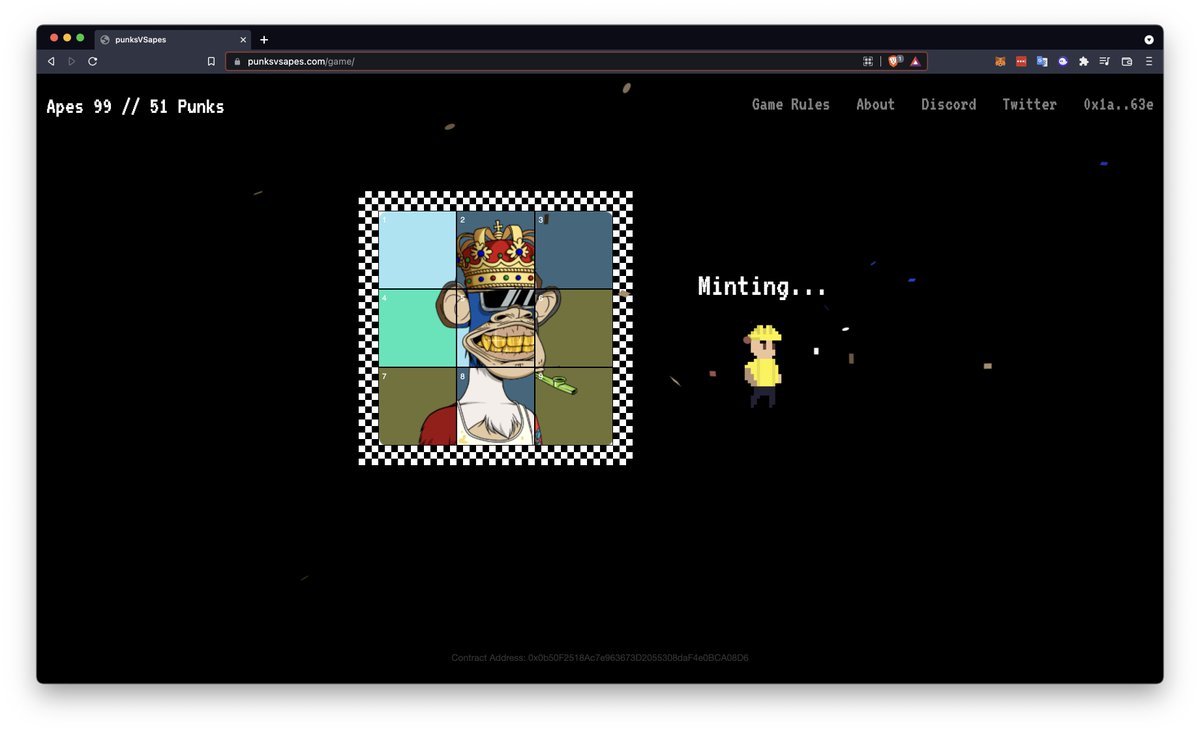Close the punksVSapes tab
This screenshot has height=732, width=1200.
pyautogui.click(x=242, y=40)
